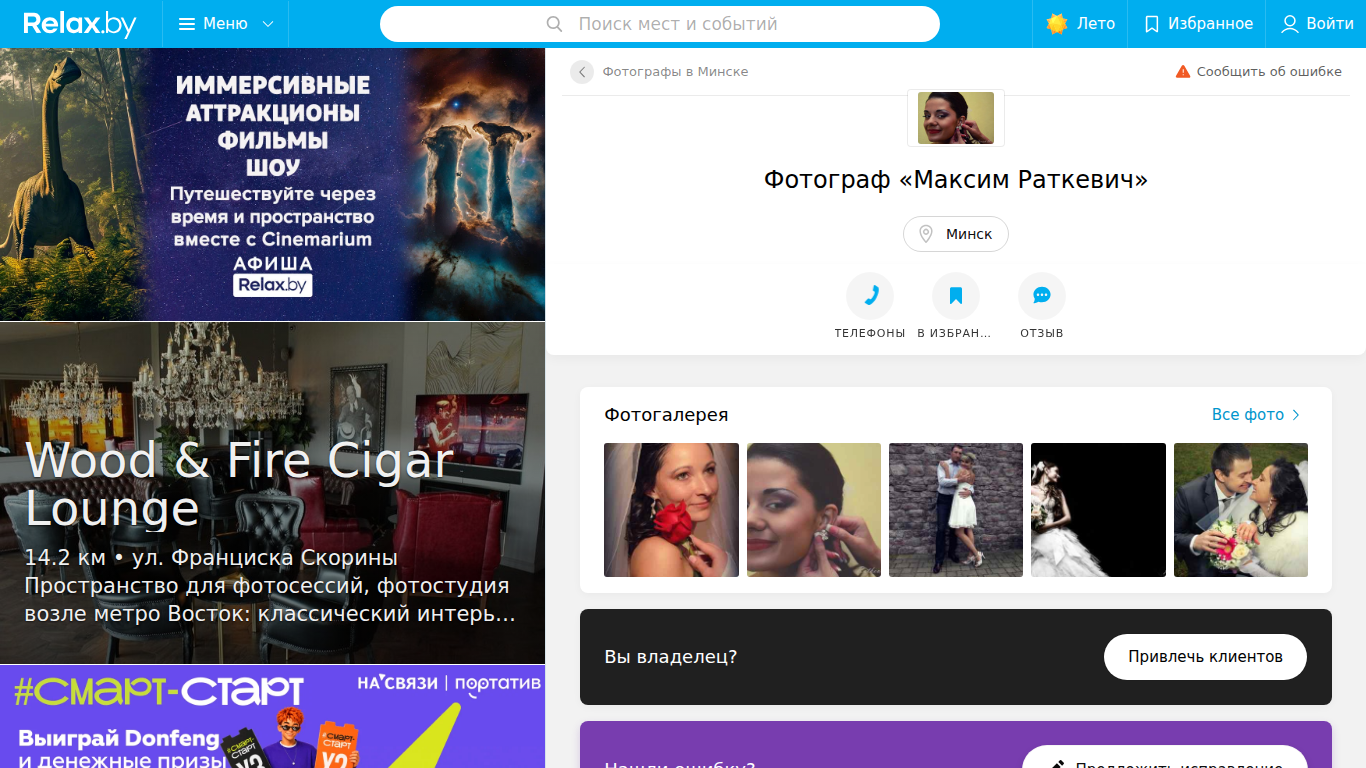Click the Сообщить об ошибке warning icon
This screenshot has width=1366, height=768.
point(1183,72)
